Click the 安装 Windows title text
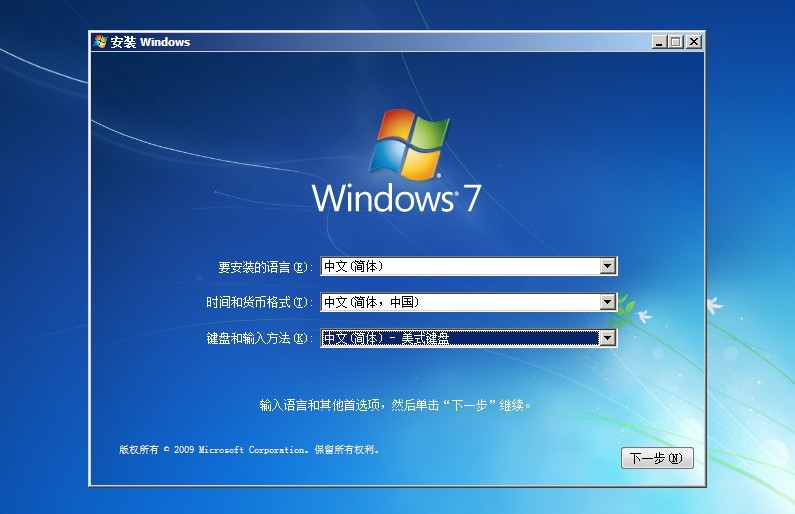This screenshot has height=514, width=795. [x=150, y=42]
